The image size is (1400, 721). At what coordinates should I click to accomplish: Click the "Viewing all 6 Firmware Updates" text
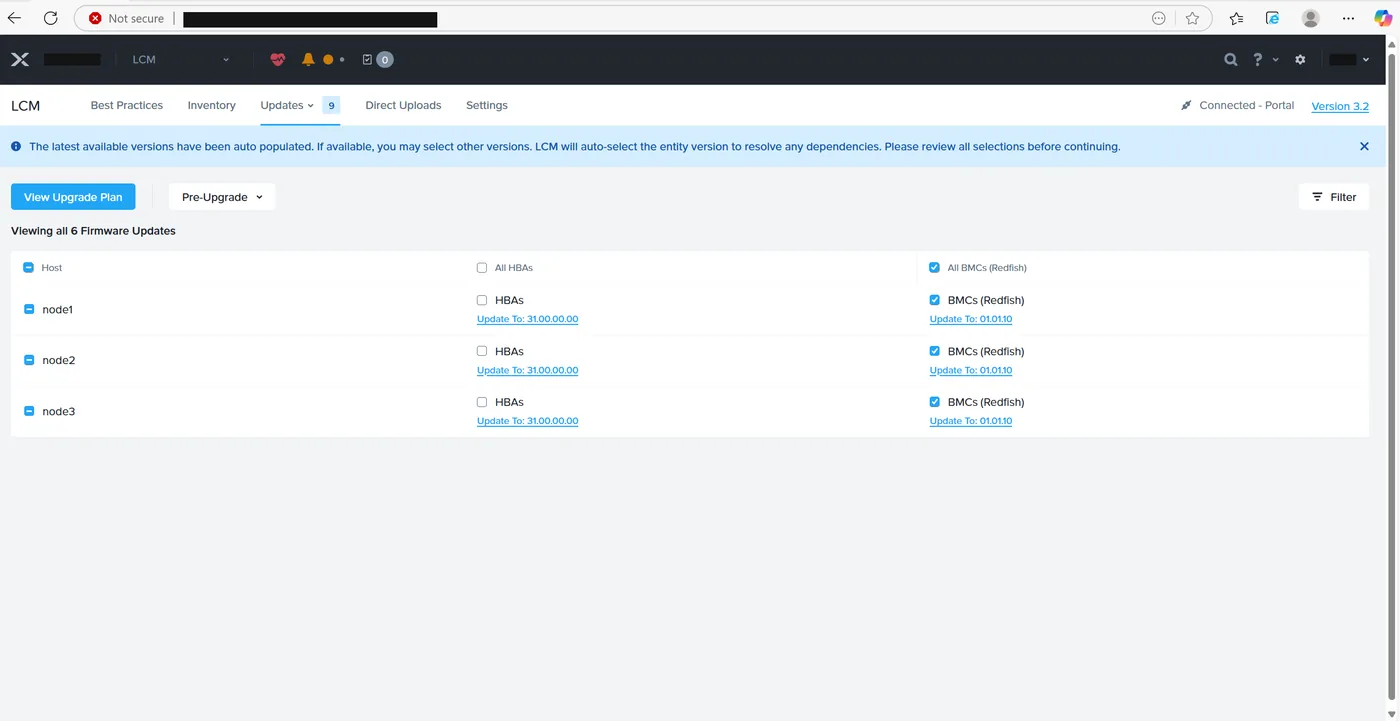coord(93,231)
